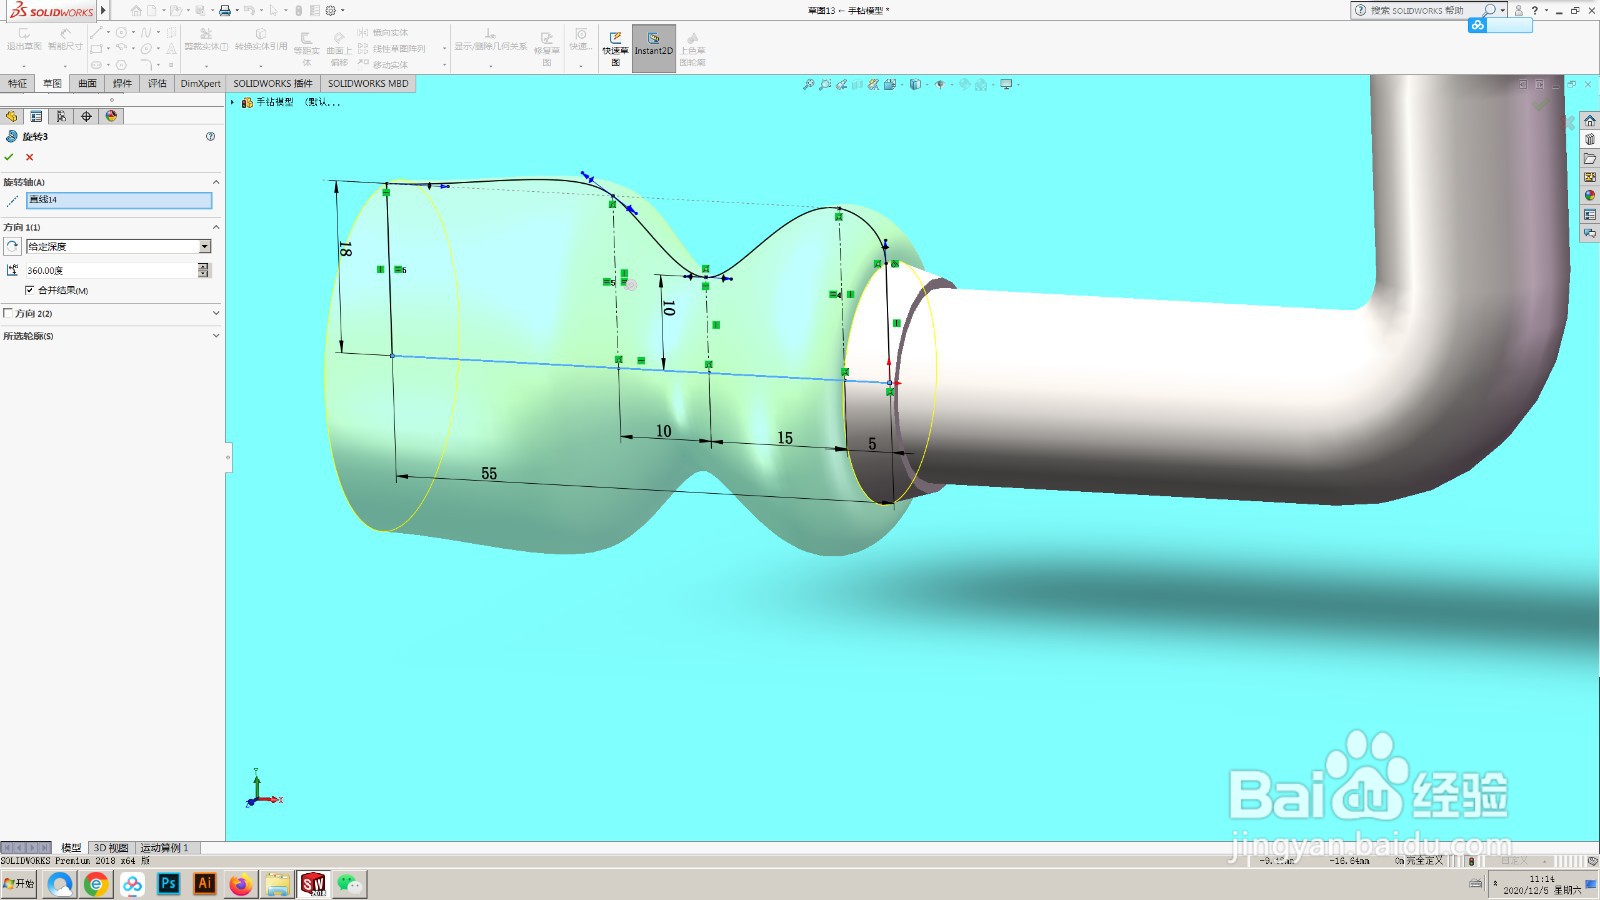This screenshot has width=1600, height=900.
Task: Click the Zoom to Fit icon
Action: click(x=808, y=85)
